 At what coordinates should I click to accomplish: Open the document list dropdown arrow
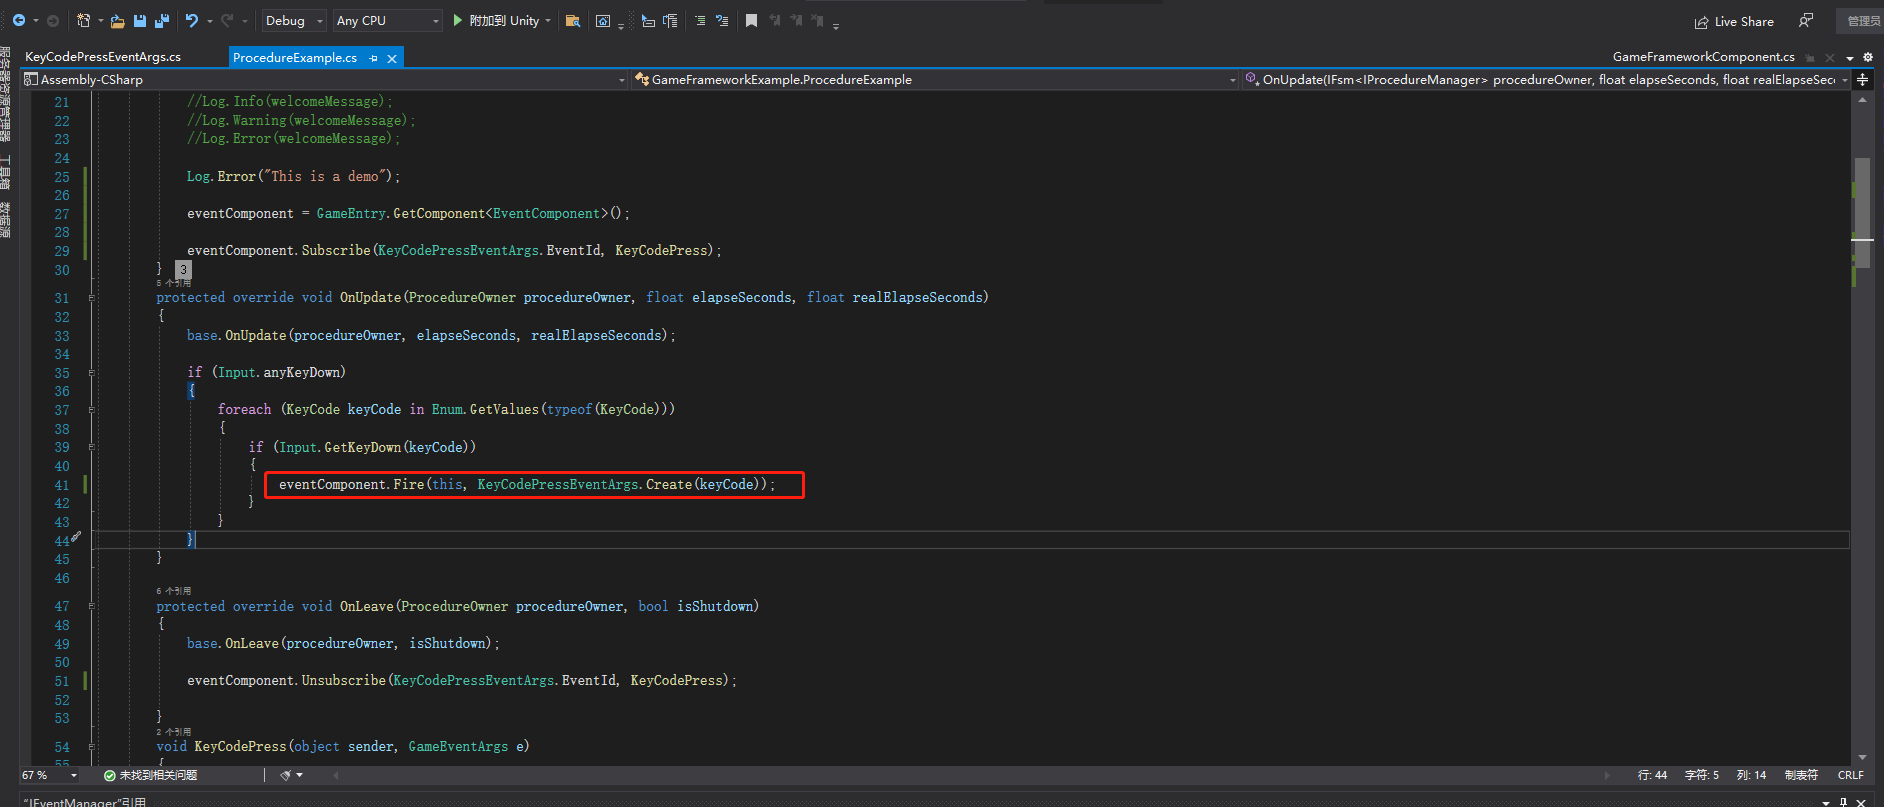(1850, 58)
